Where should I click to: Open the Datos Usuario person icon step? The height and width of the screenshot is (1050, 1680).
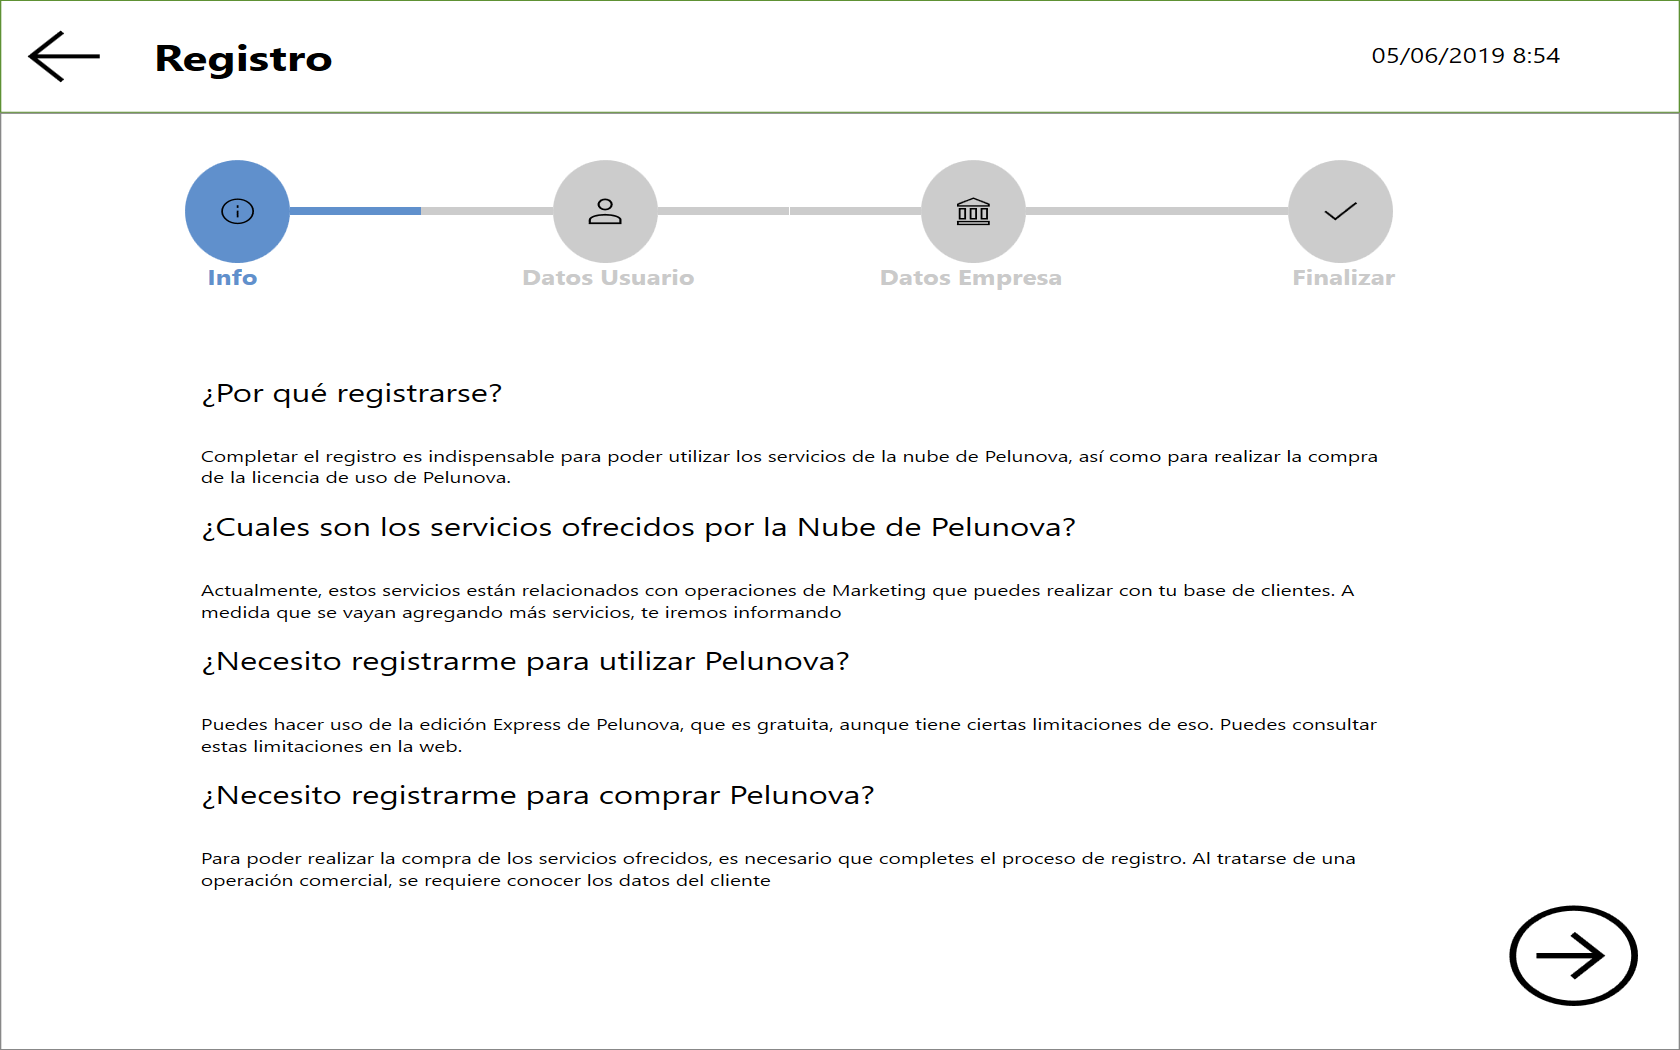pos(605,211)
